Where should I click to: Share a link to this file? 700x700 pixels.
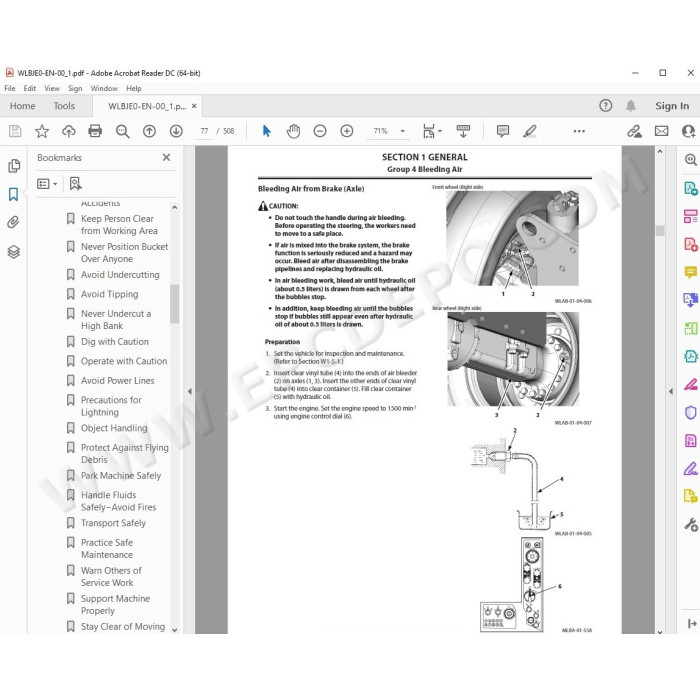tap(634, 131)
